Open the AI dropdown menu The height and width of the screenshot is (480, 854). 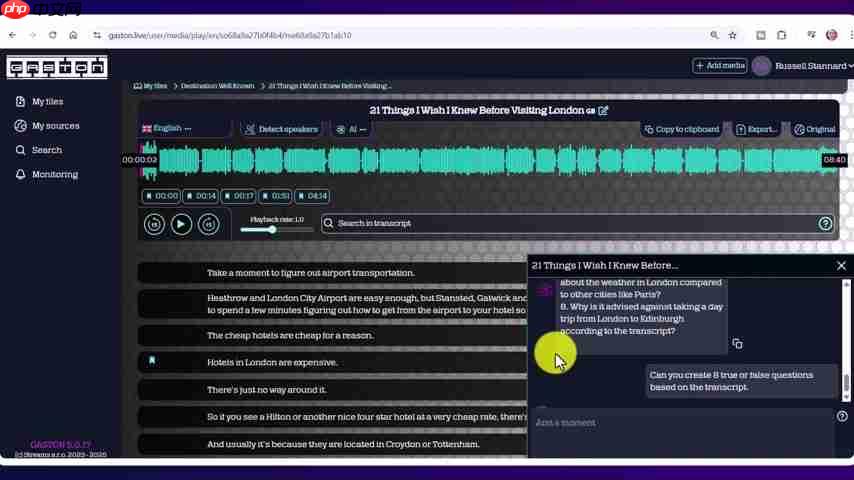(x=351, y=130)
